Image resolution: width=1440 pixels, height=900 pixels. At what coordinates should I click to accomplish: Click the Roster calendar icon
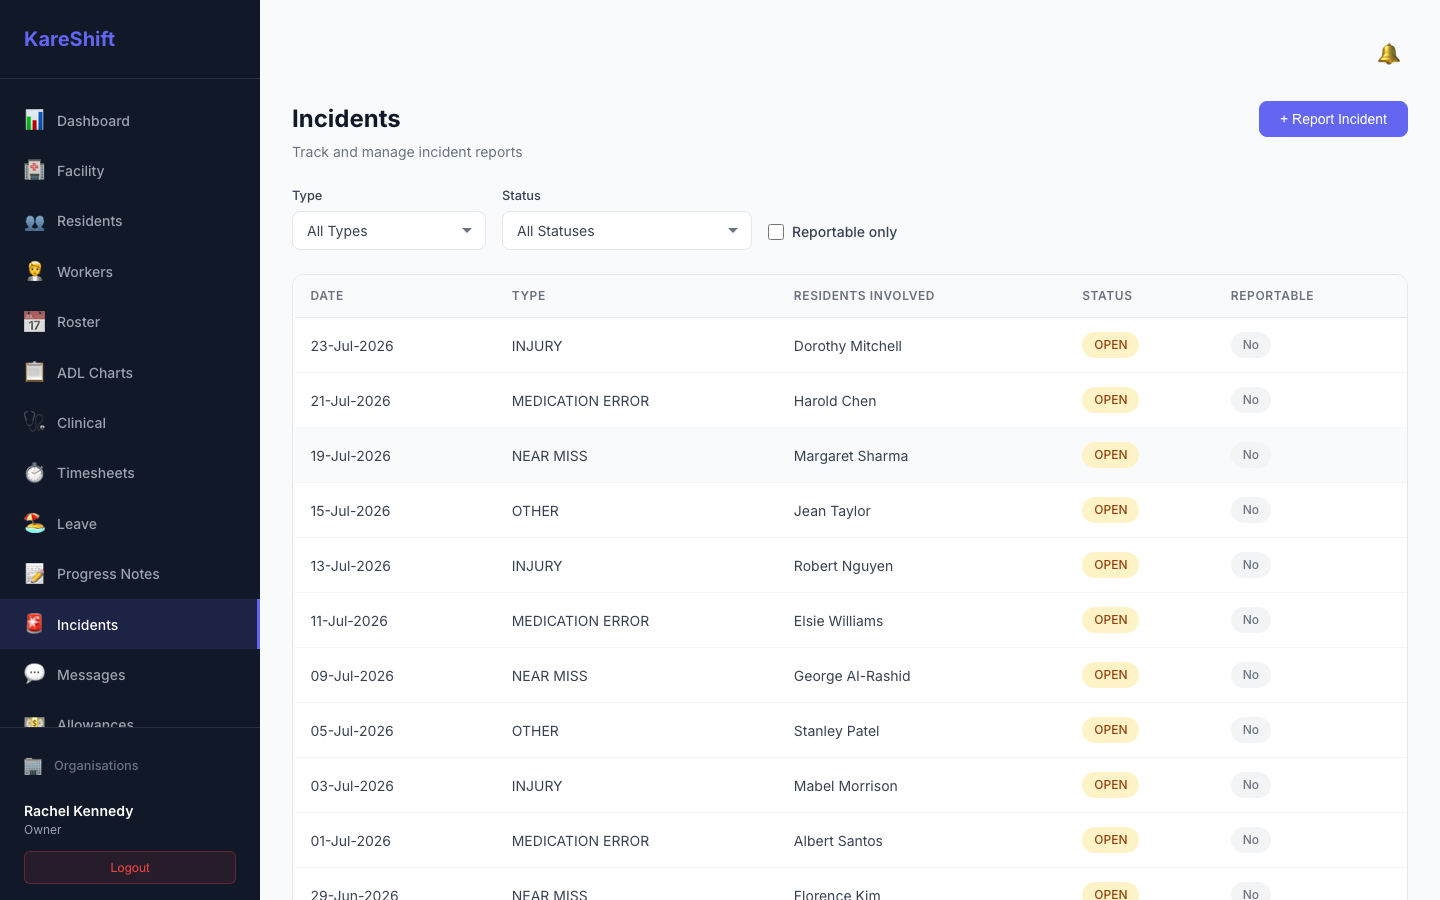point(34,322)
